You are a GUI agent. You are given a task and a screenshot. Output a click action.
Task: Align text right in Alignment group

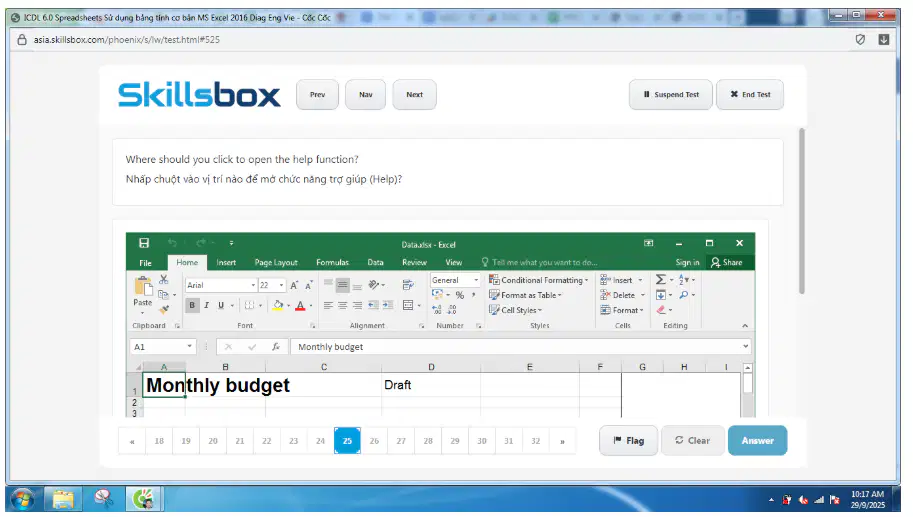click(358, 305)
